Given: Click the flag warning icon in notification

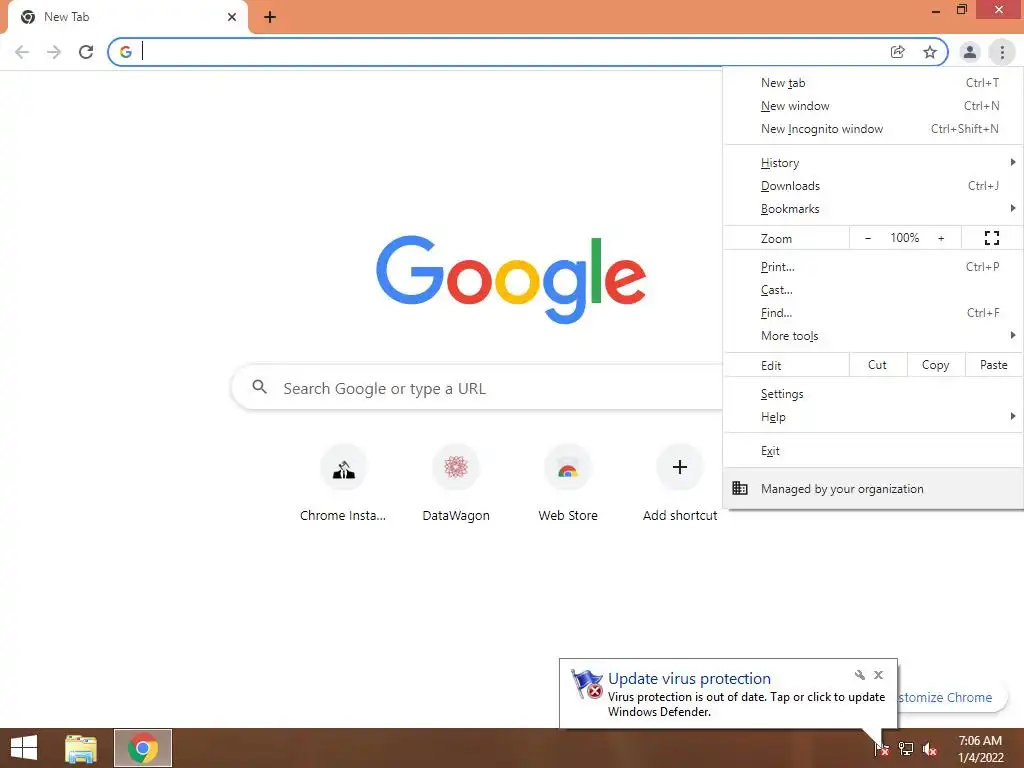Looking at the screenshot, I should tap(586, 684).
